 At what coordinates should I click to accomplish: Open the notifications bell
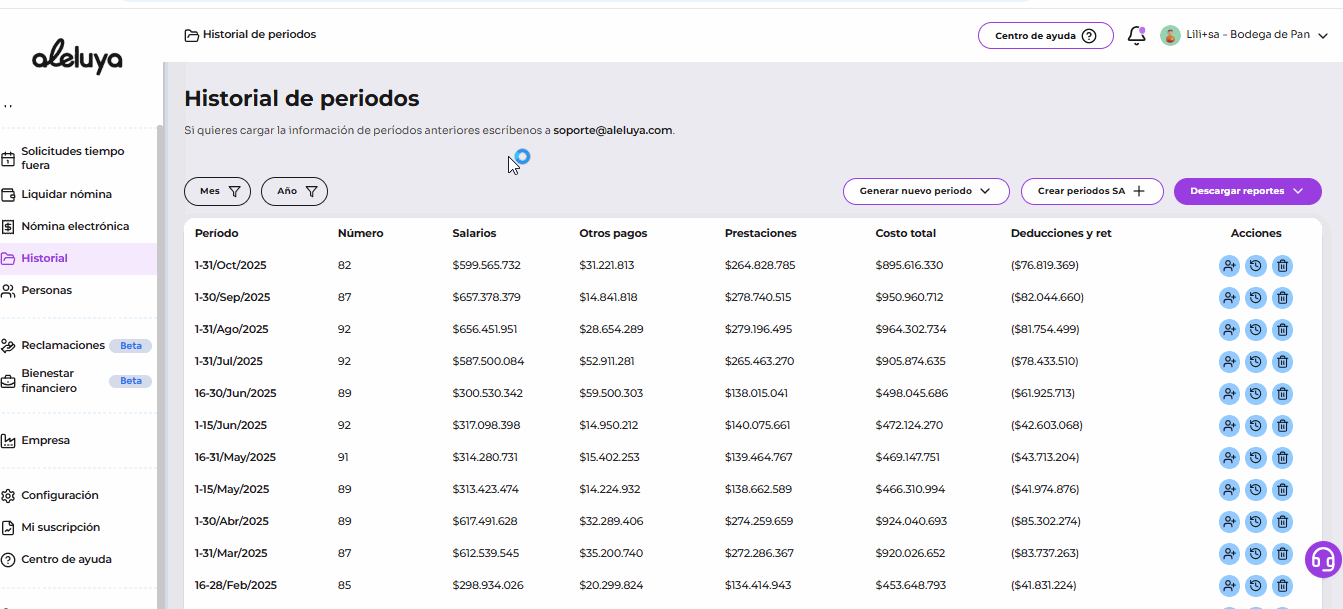[1136, 36]
